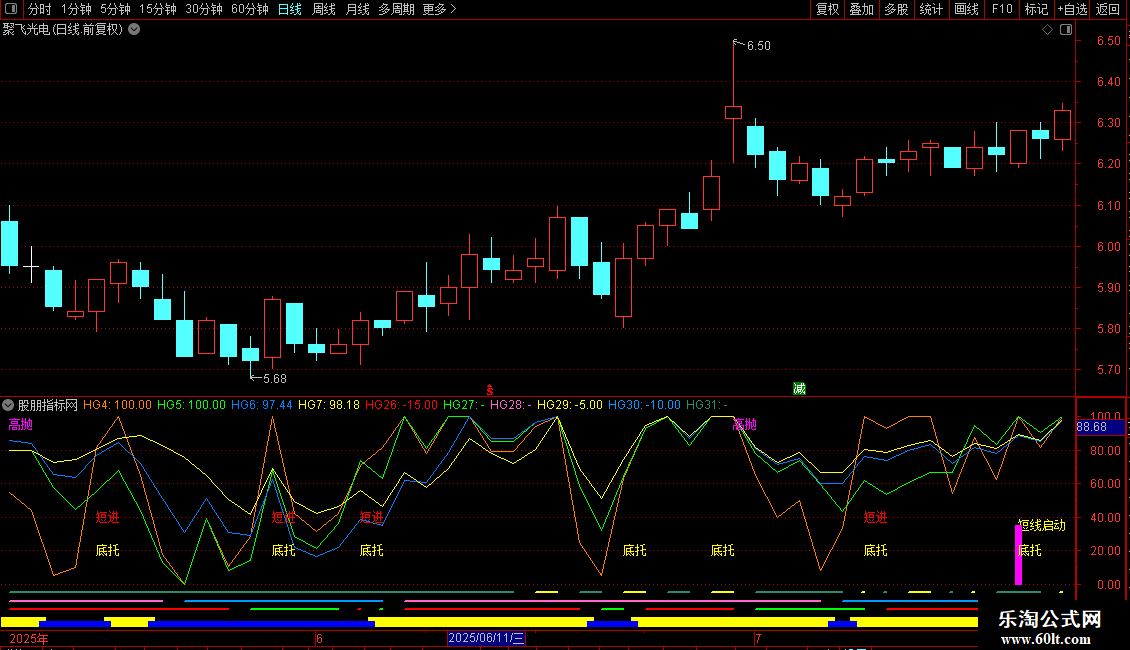
Task: Activate the 画线 drawing tool
Action: 966,9
